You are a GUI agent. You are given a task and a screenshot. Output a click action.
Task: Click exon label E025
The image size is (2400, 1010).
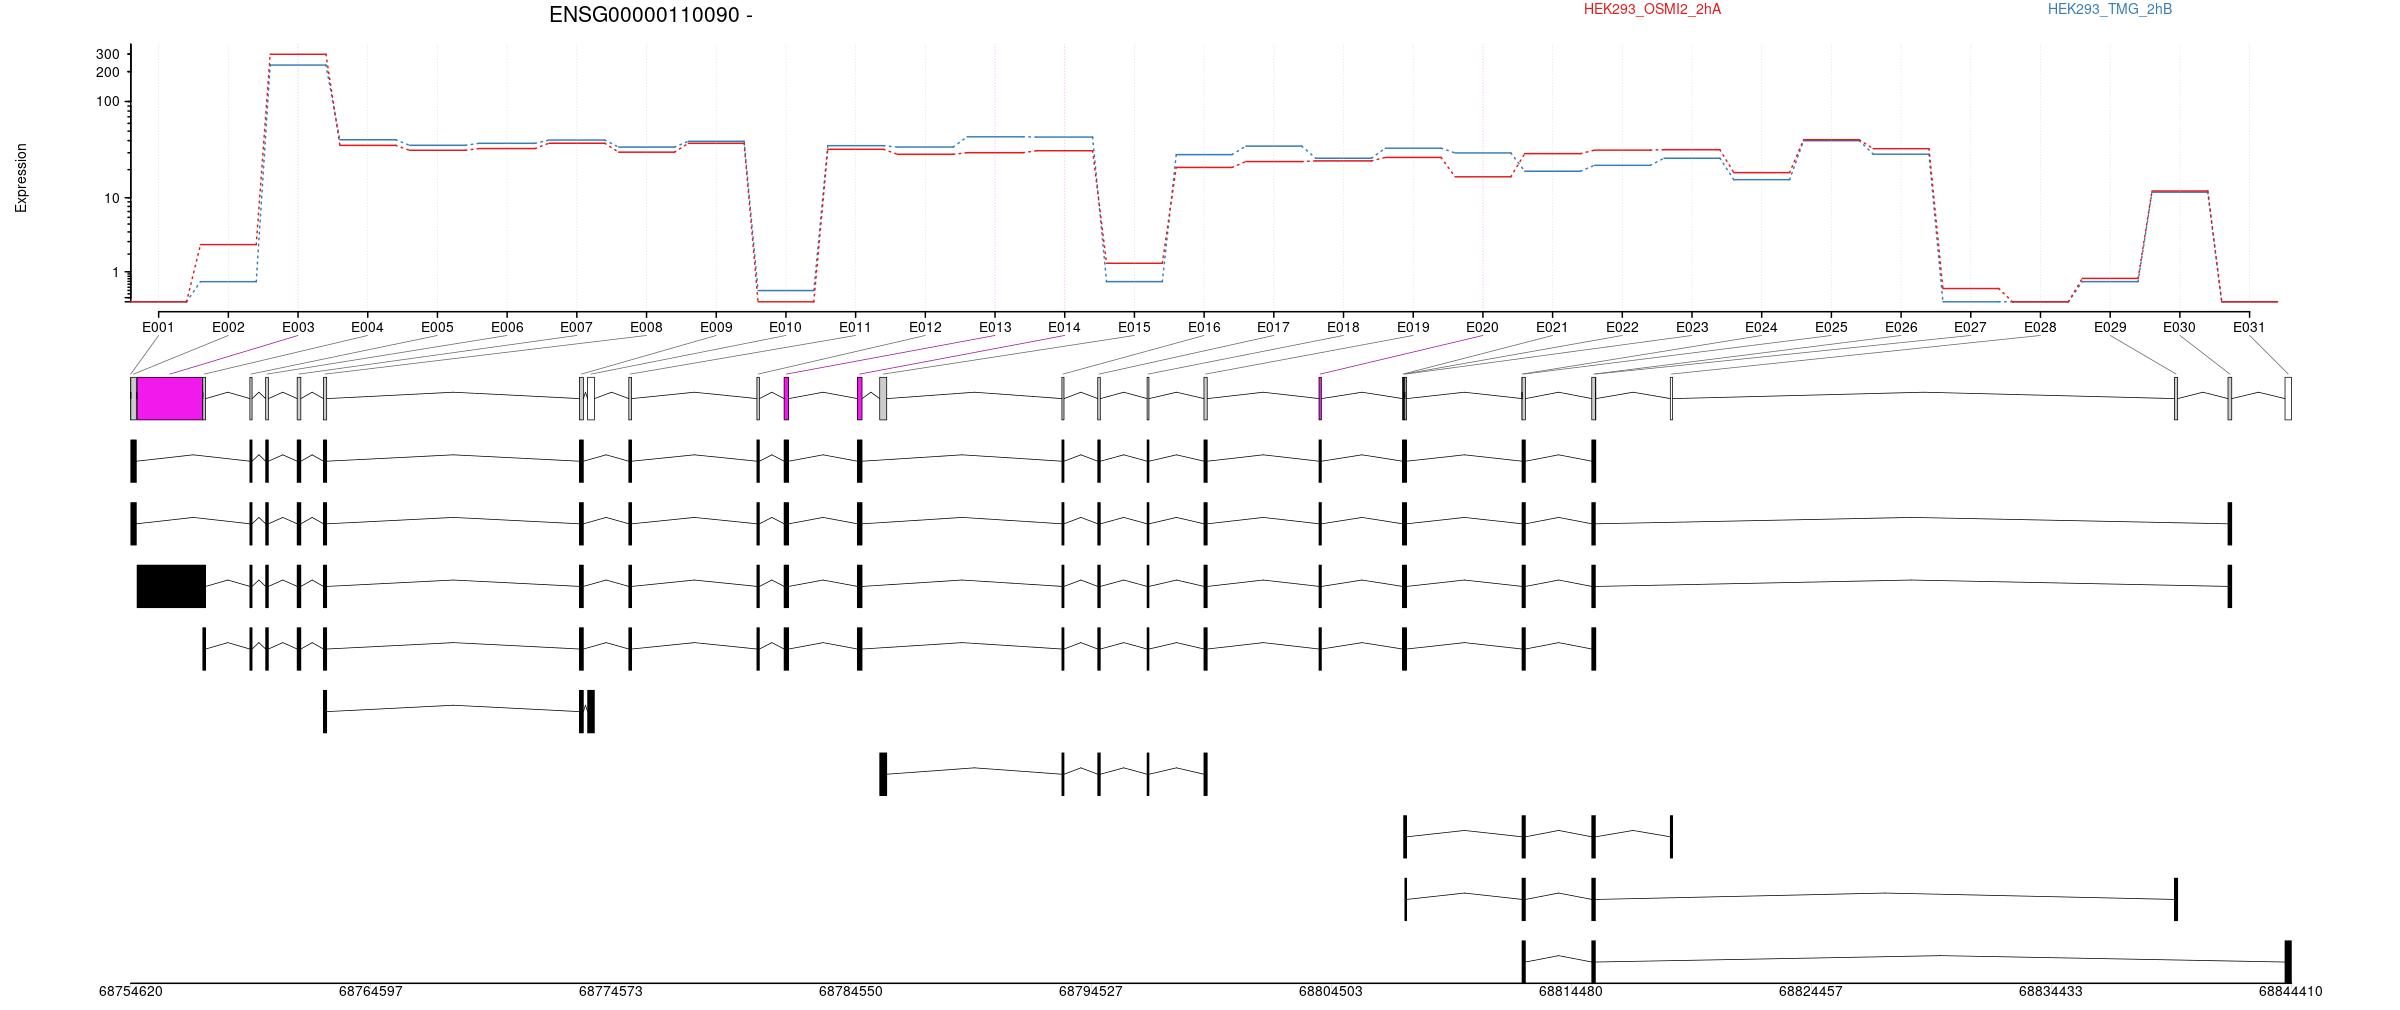[1831, 327]
